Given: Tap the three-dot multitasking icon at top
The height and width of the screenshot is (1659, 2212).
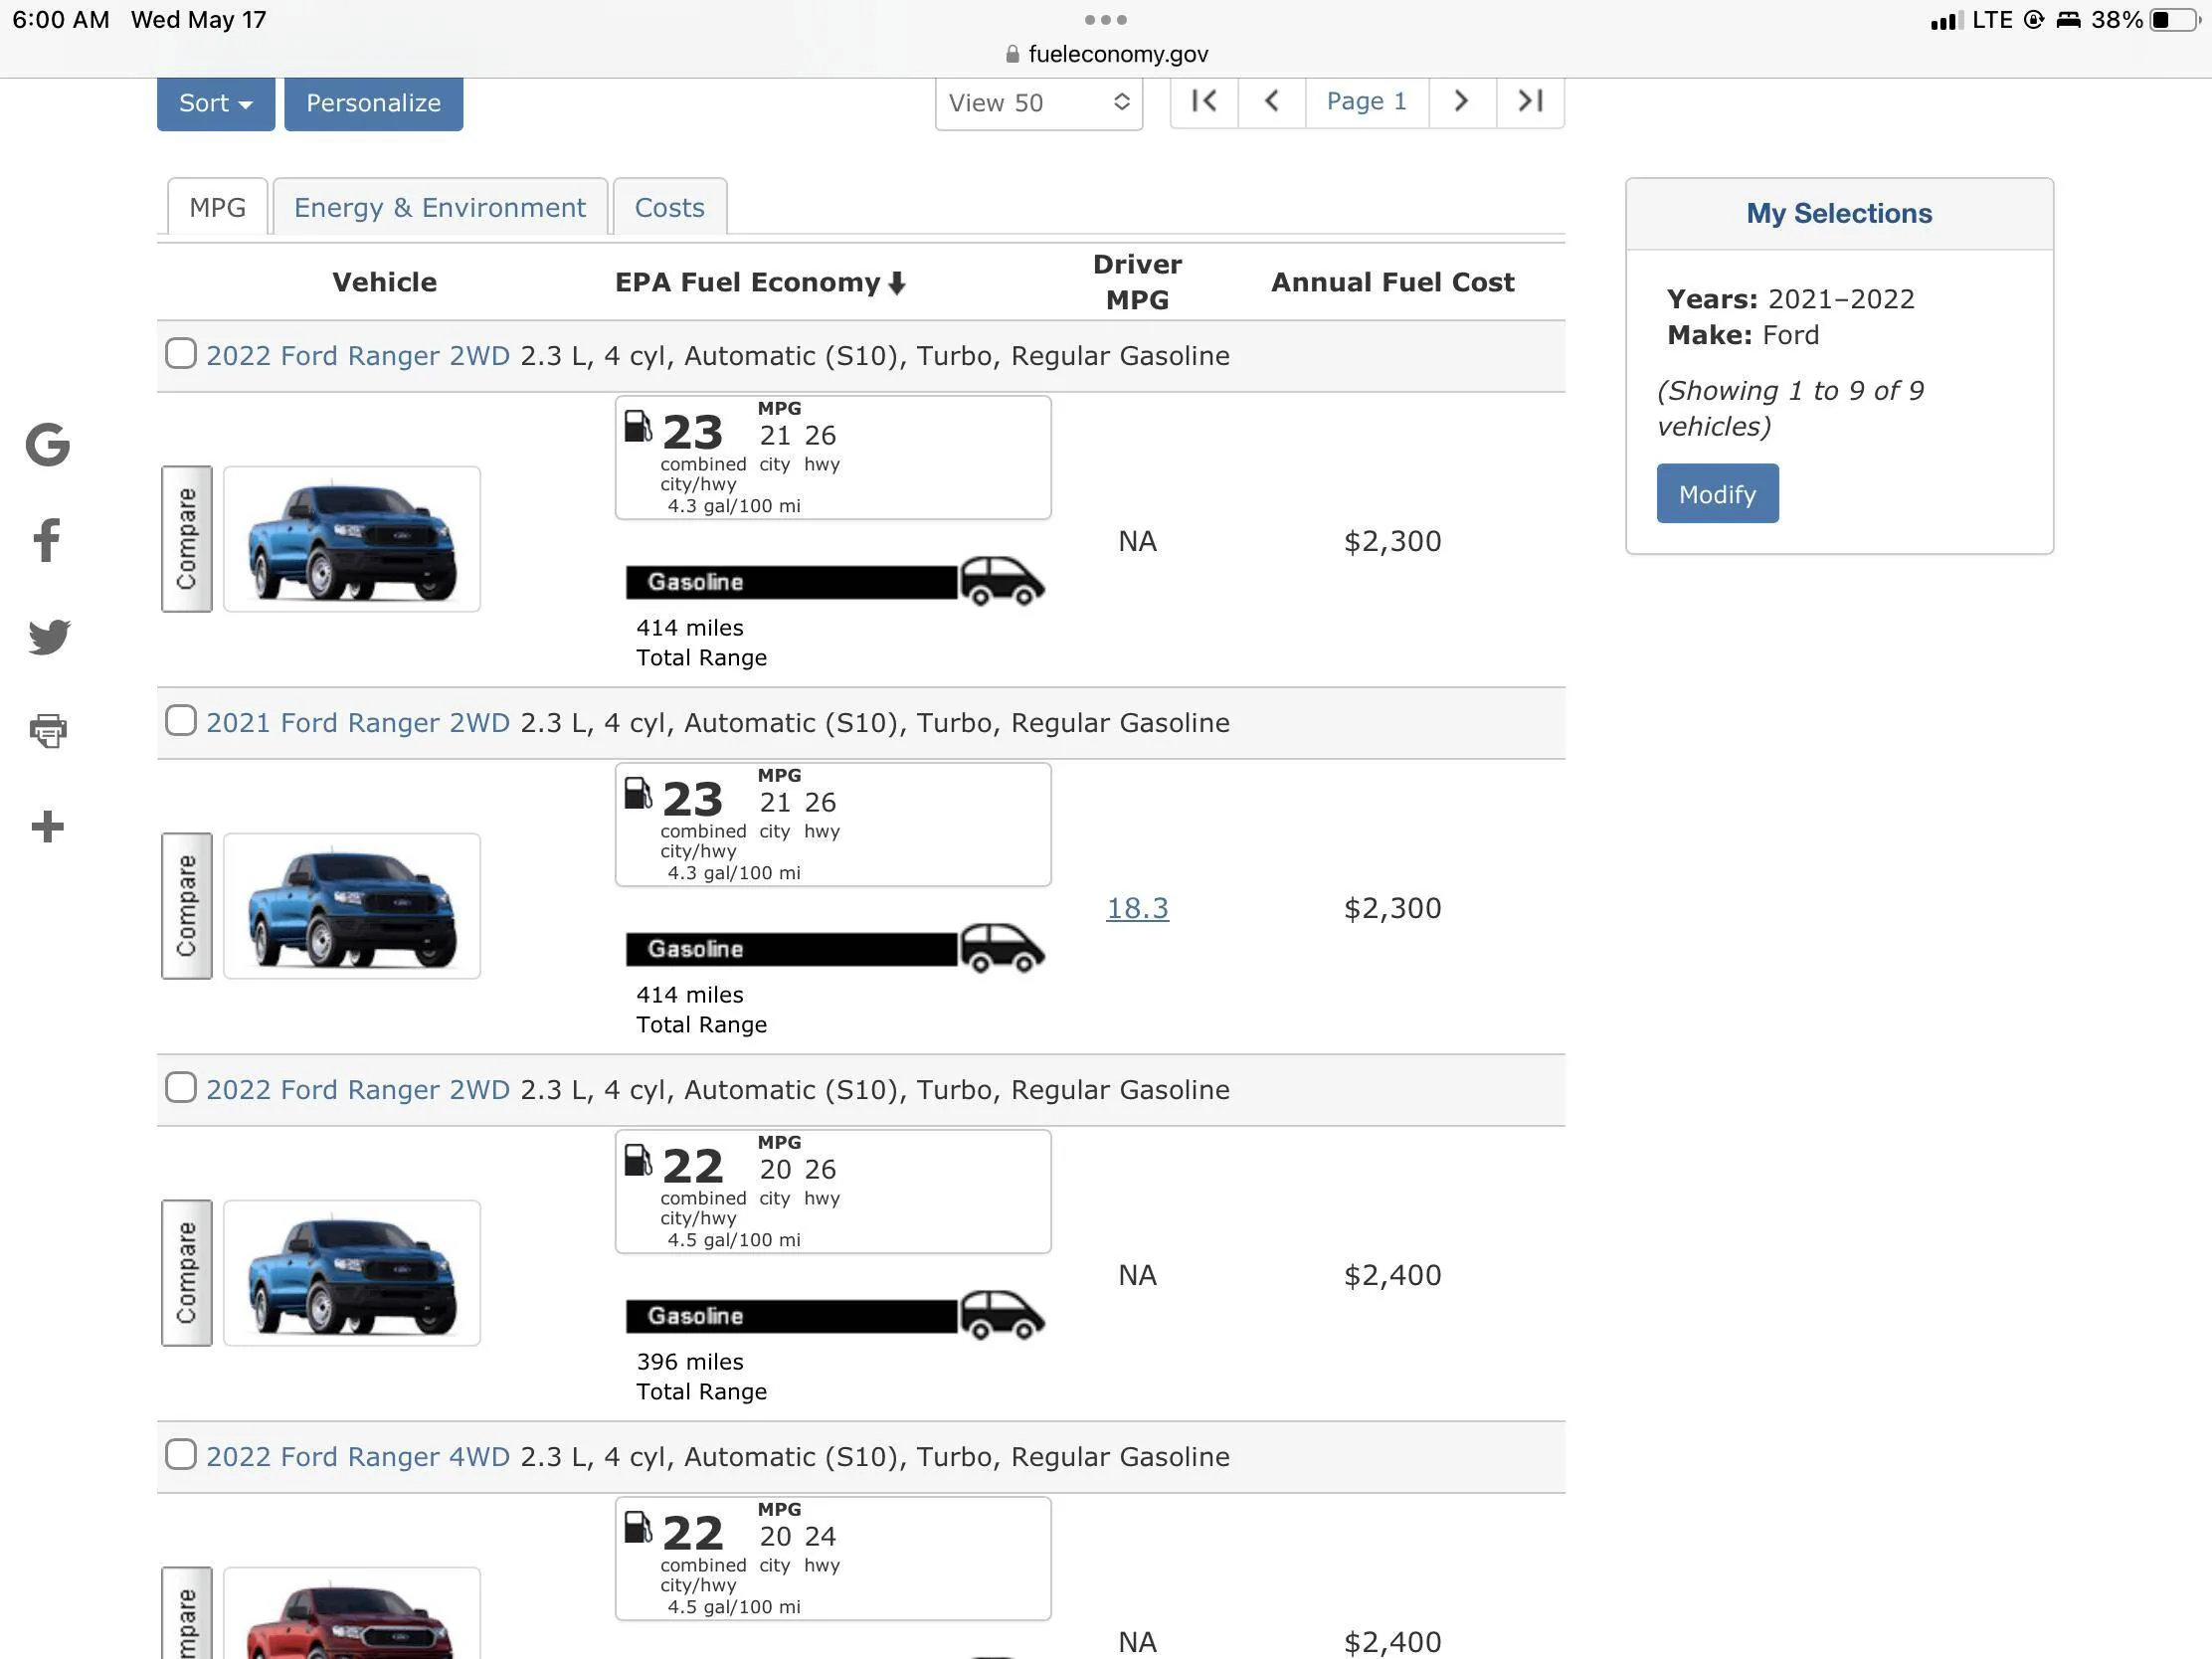Looking at the screenshot, I should (1105, 20).
